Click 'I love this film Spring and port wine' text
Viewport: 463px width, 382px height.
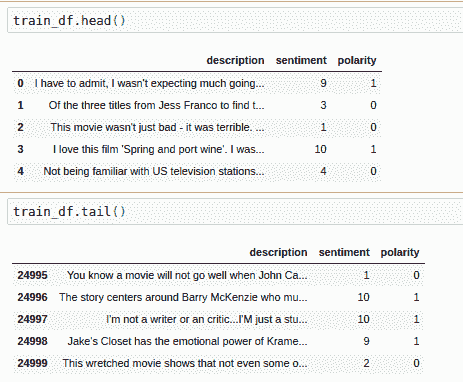158,149
